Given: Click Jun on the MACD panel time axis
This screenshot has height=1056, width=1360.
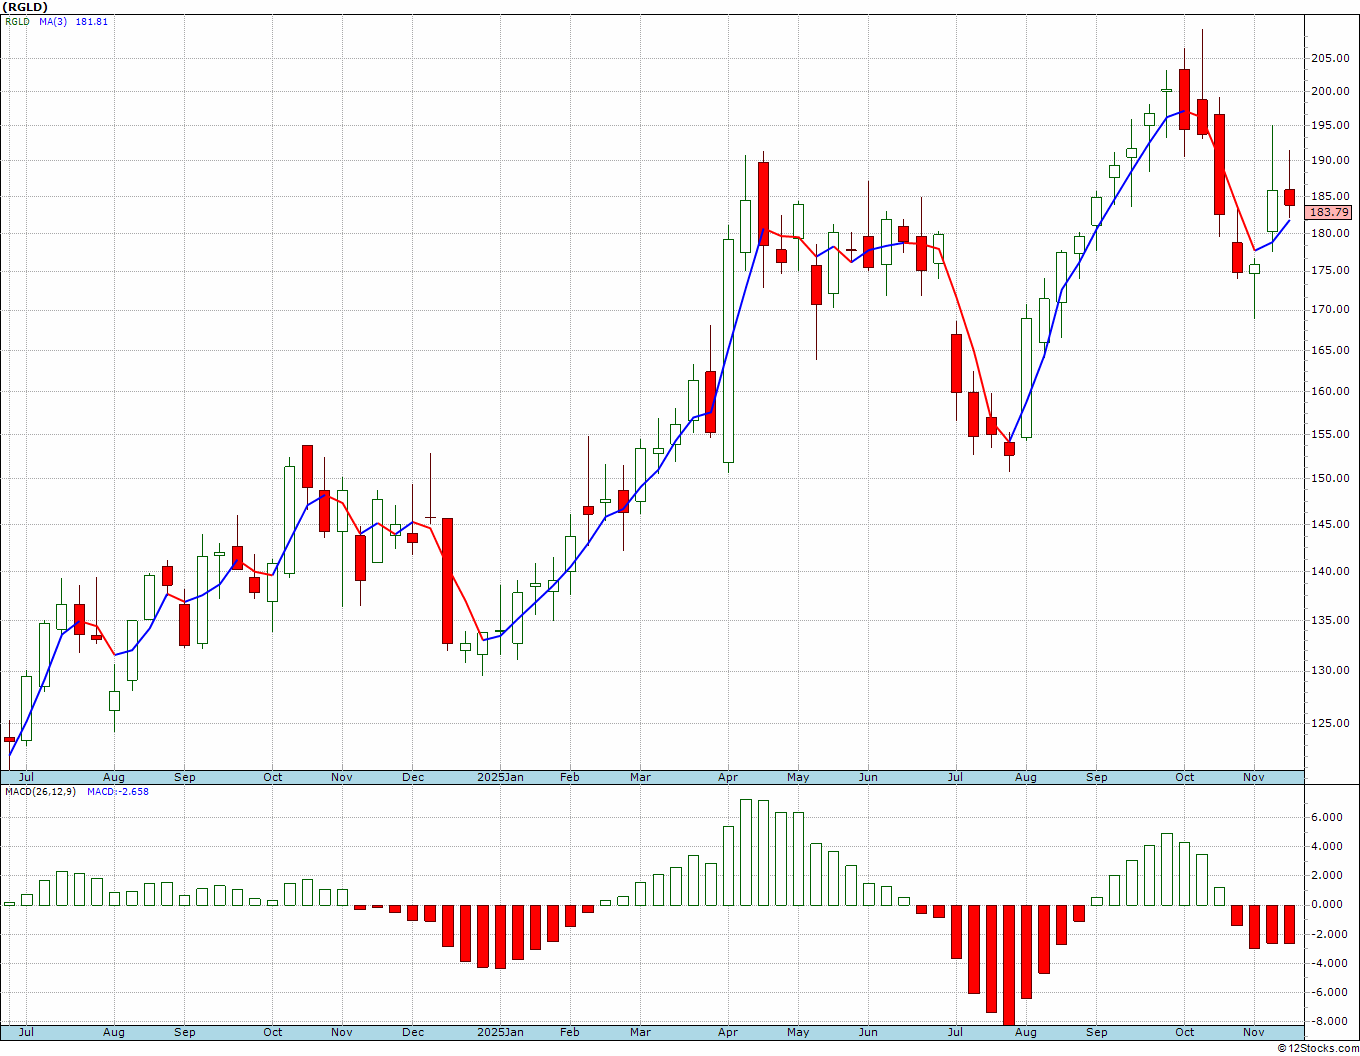Looking at the screenshot, I should [x=868, y=1032].
